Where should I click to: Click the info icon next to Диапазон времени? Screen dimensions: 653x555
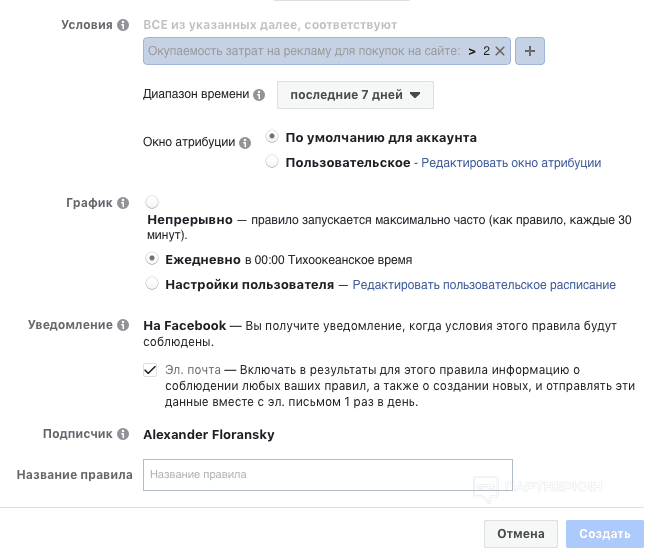pos(259,95)
